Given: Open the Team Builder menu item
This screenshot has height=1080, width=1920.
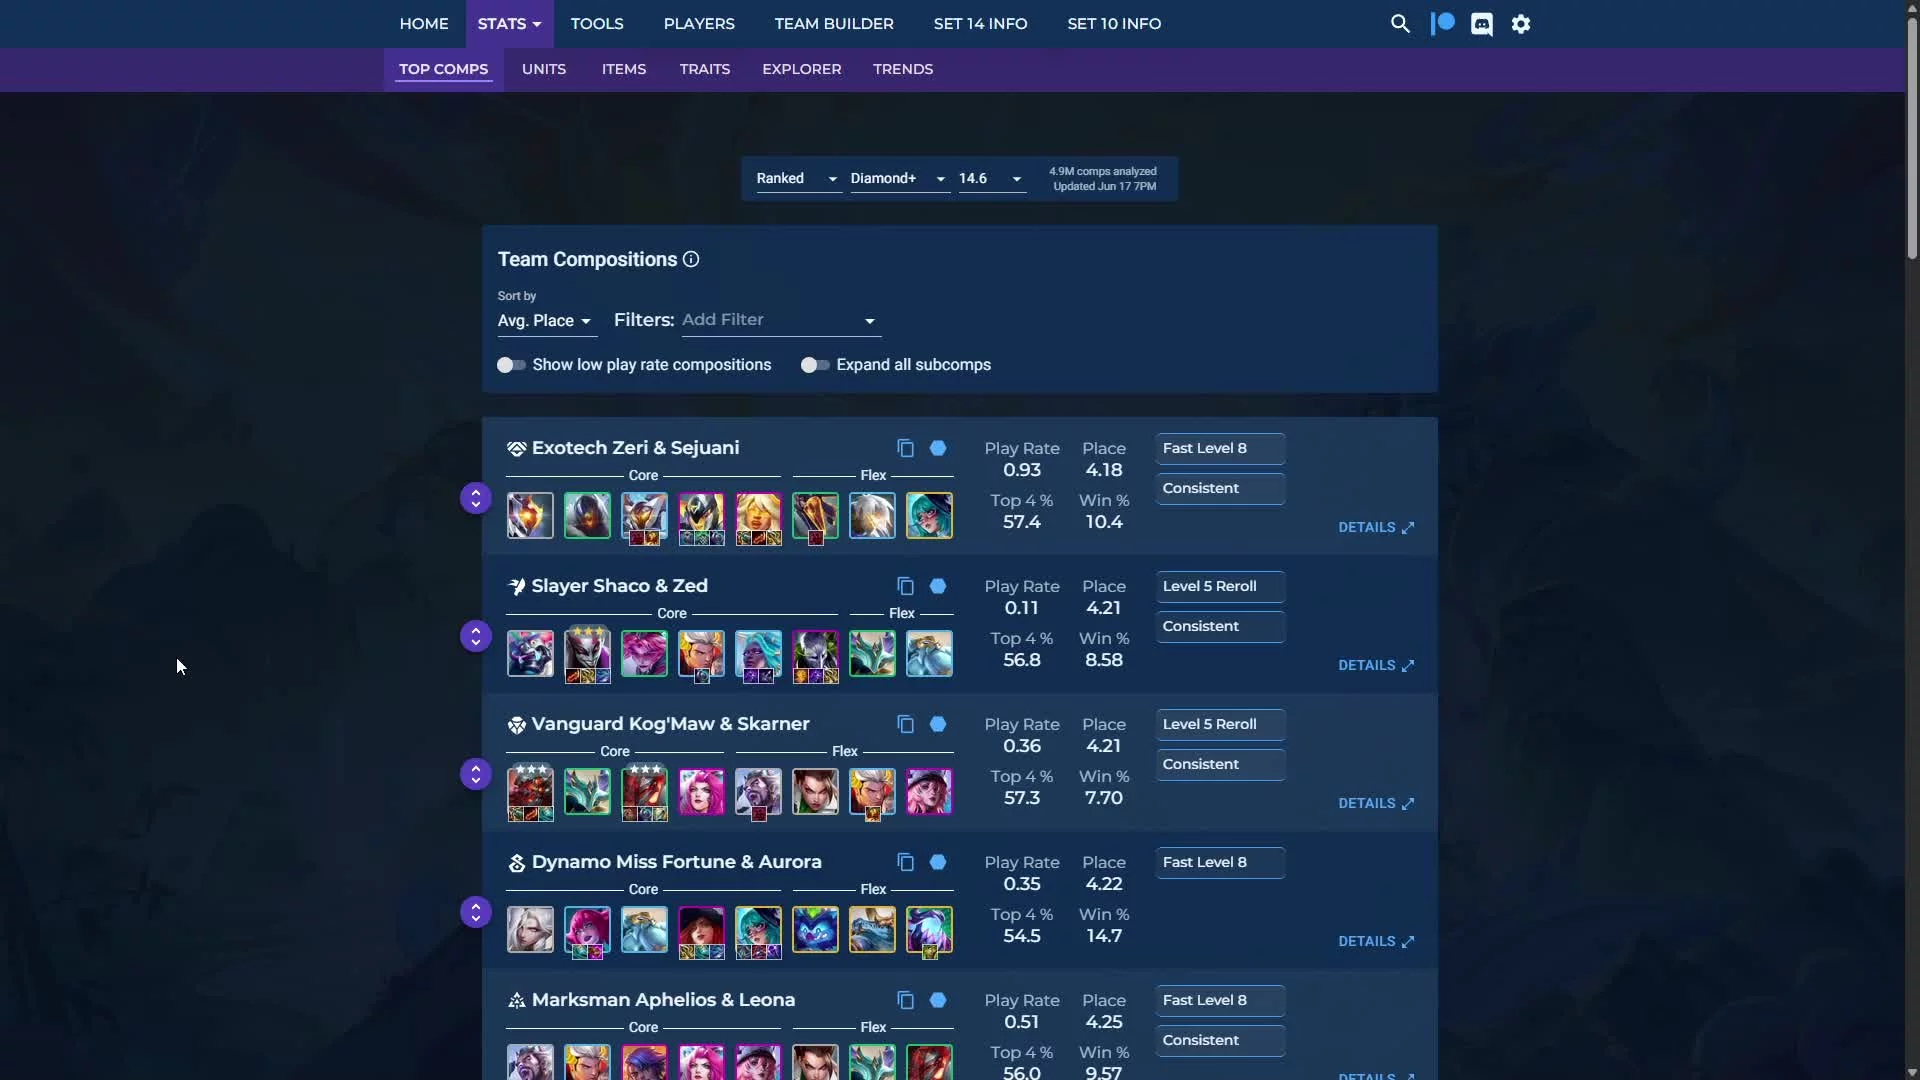Looking at the screenshot, I should [833, 24].
